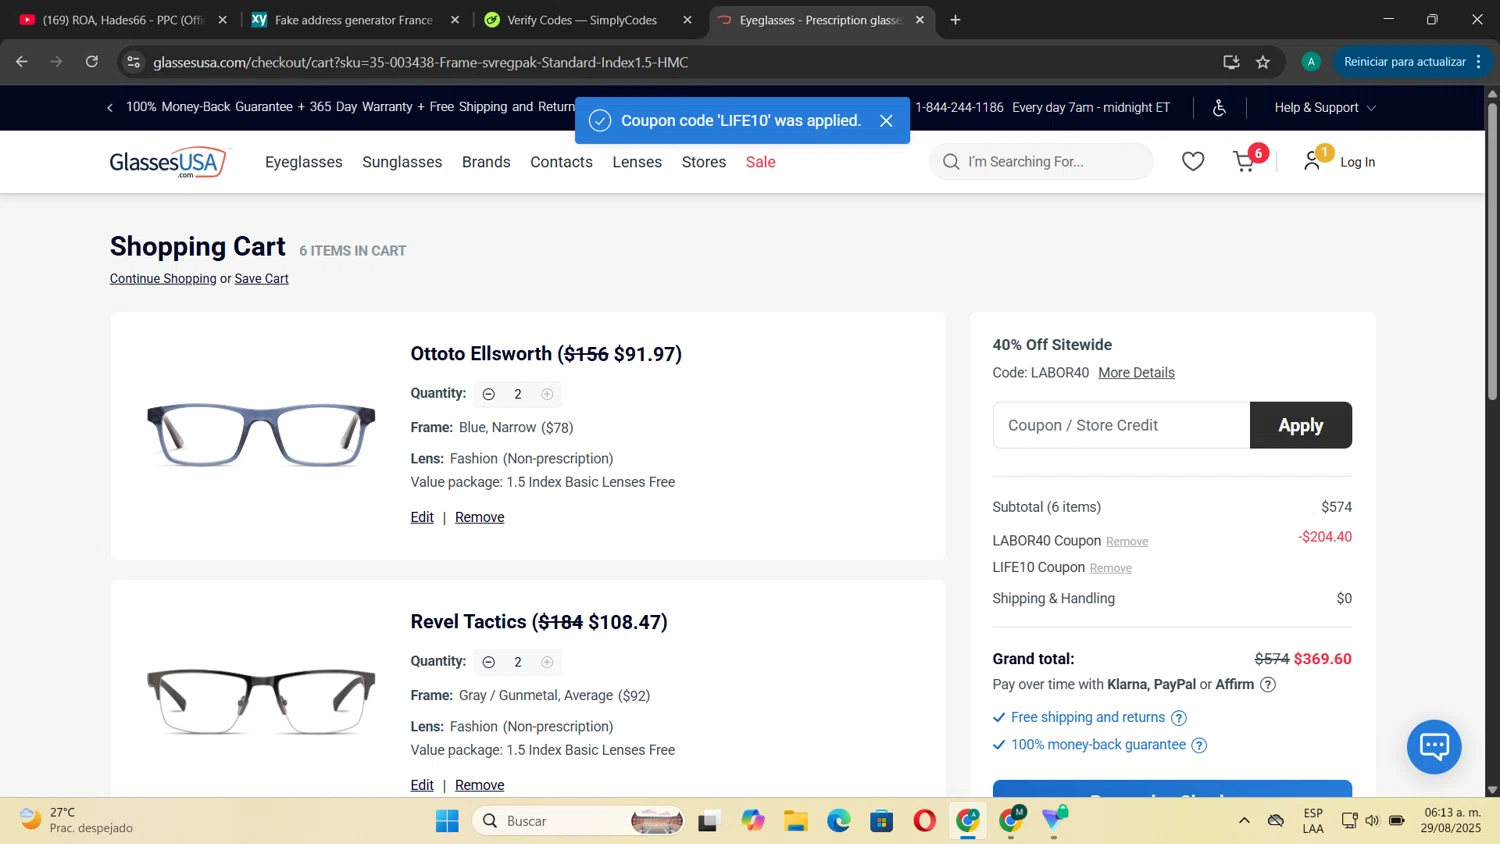Edit the Revel Tactics item
Screen dimensions: 1500x844
tap(422, 785)
